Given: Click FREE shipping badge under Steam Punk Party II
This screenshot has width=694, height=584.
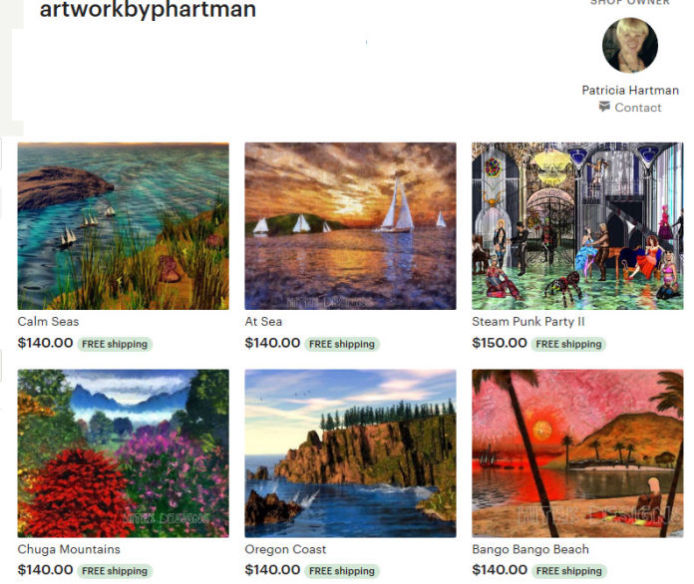Looking at the screenshot, I should (x=569, y=344).
